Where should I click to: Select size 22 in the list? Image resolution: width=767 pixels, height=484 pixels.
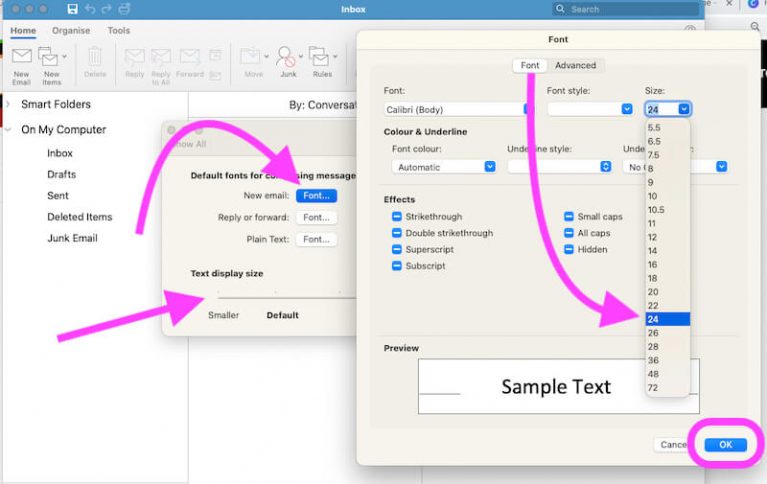click(668, 306)
